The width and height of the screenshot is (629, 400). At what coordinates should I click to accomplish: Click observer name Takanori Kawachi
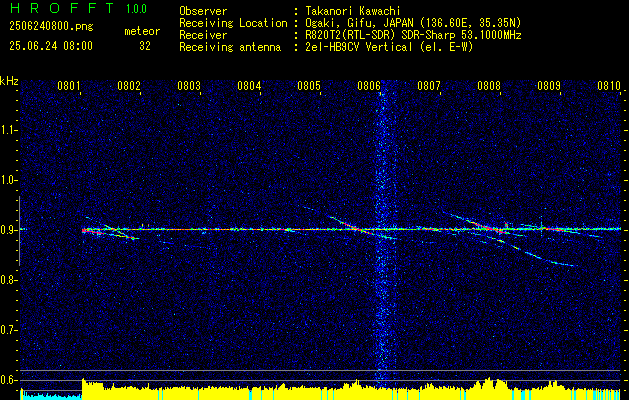351,11
